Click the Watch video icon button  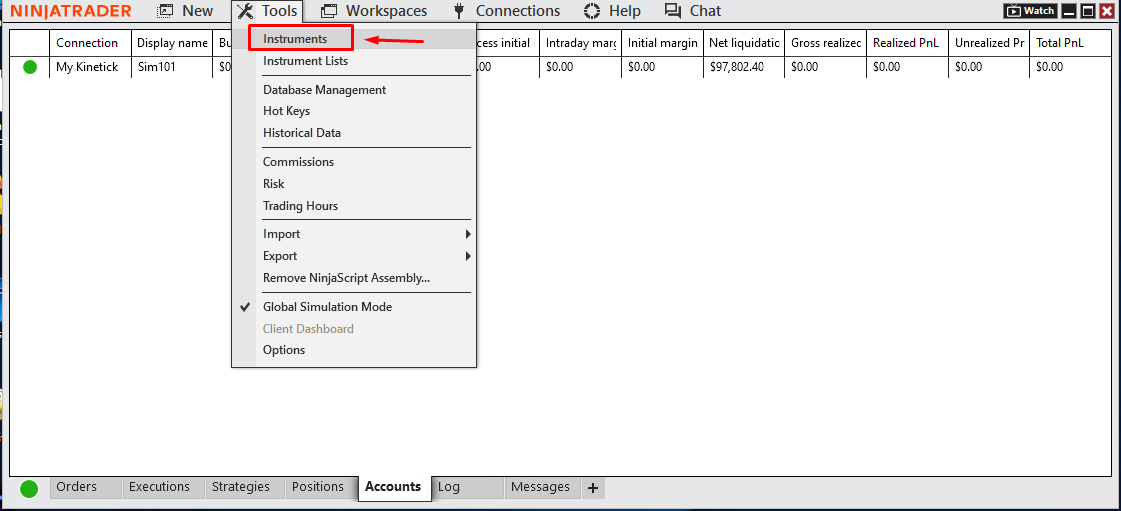pyautogui.click(x=1030, y=11)
